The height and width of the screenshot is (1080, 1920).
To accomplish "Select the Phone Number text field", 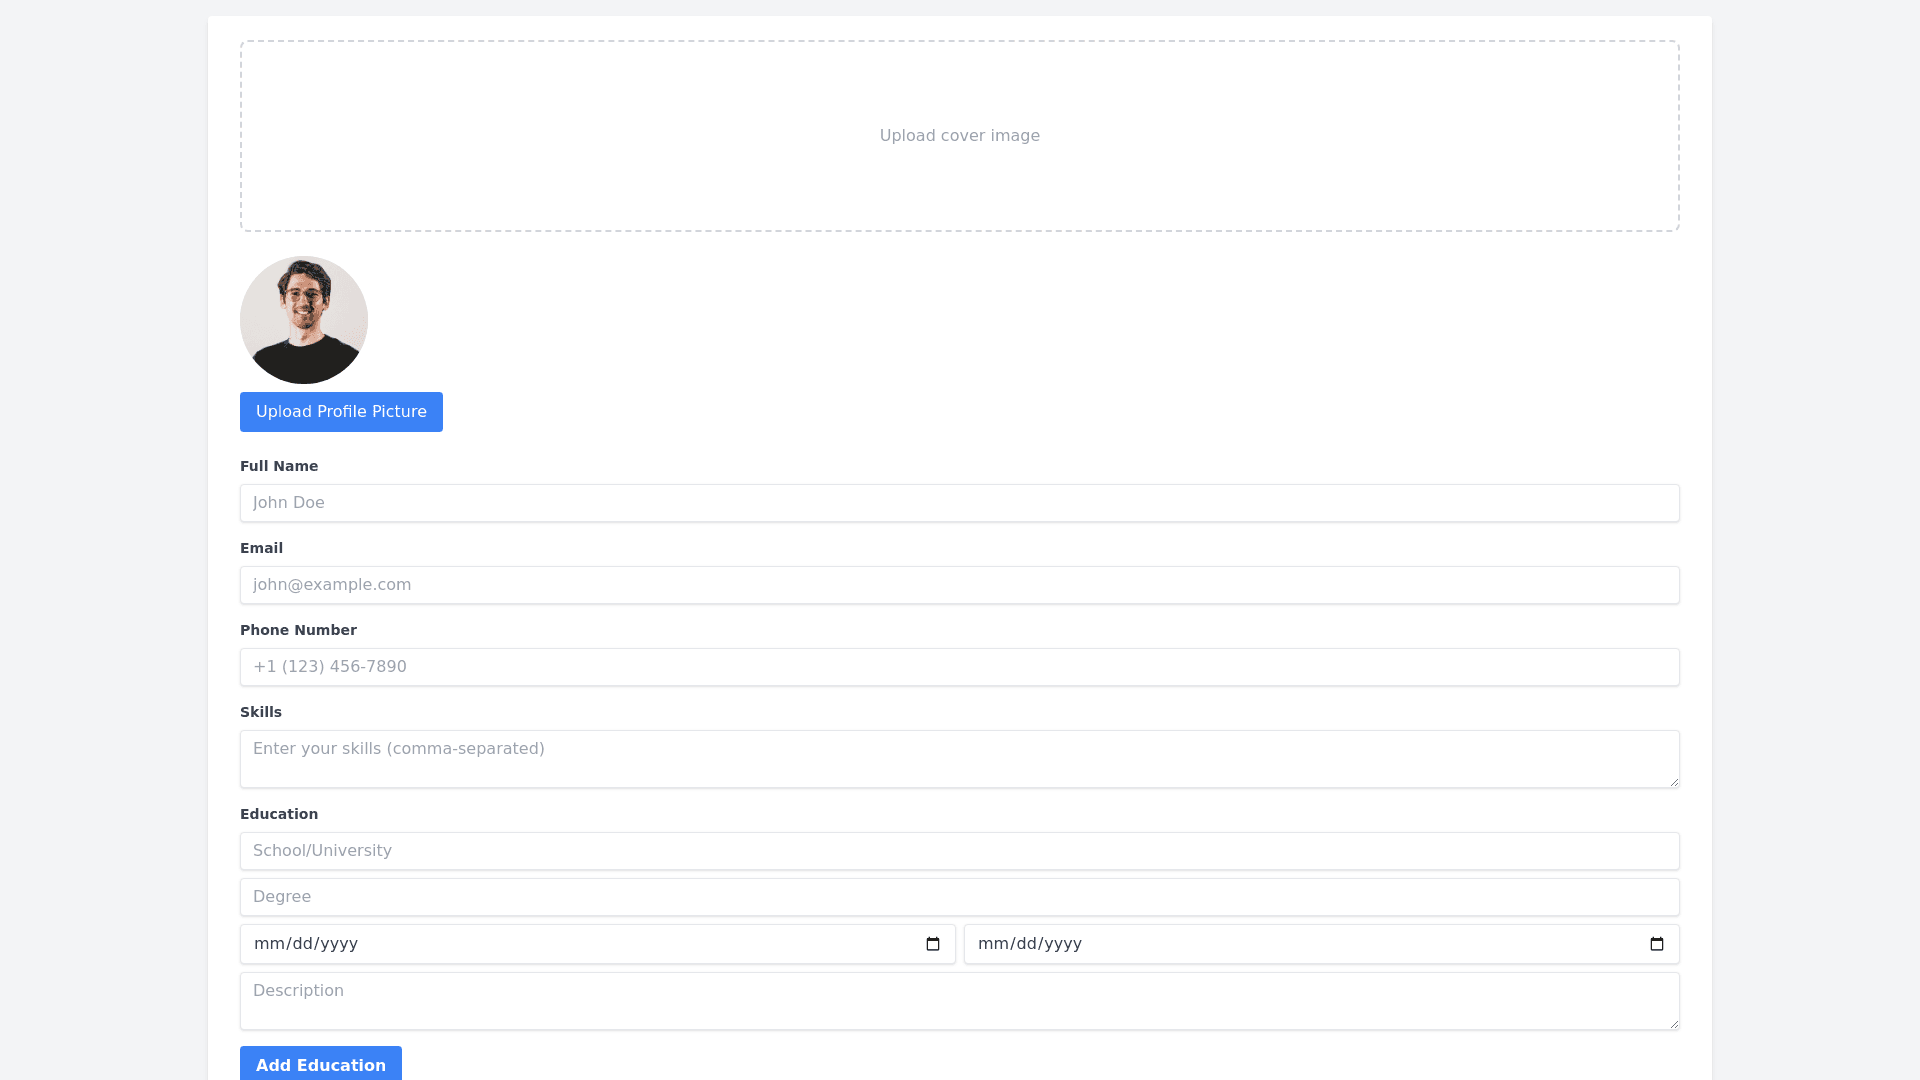I will tap(960, 667).
